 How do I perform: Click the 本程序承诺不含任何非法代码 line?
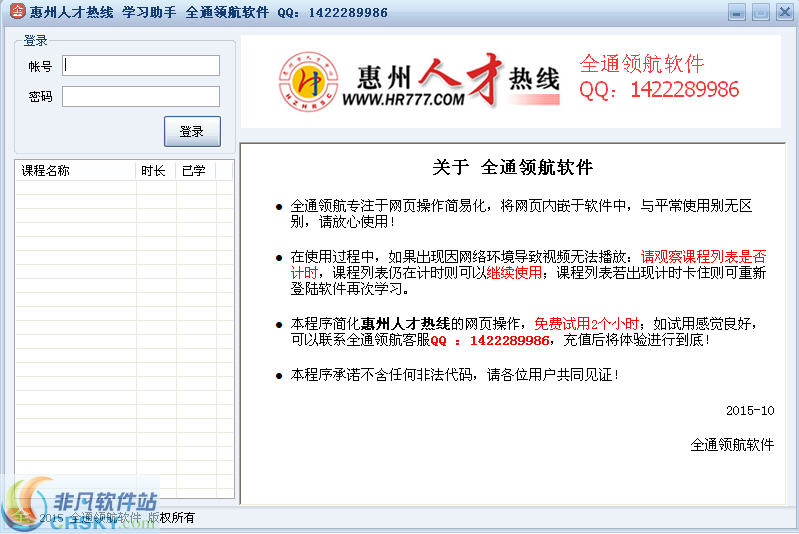pyautogui.click(x=454, y=375)
